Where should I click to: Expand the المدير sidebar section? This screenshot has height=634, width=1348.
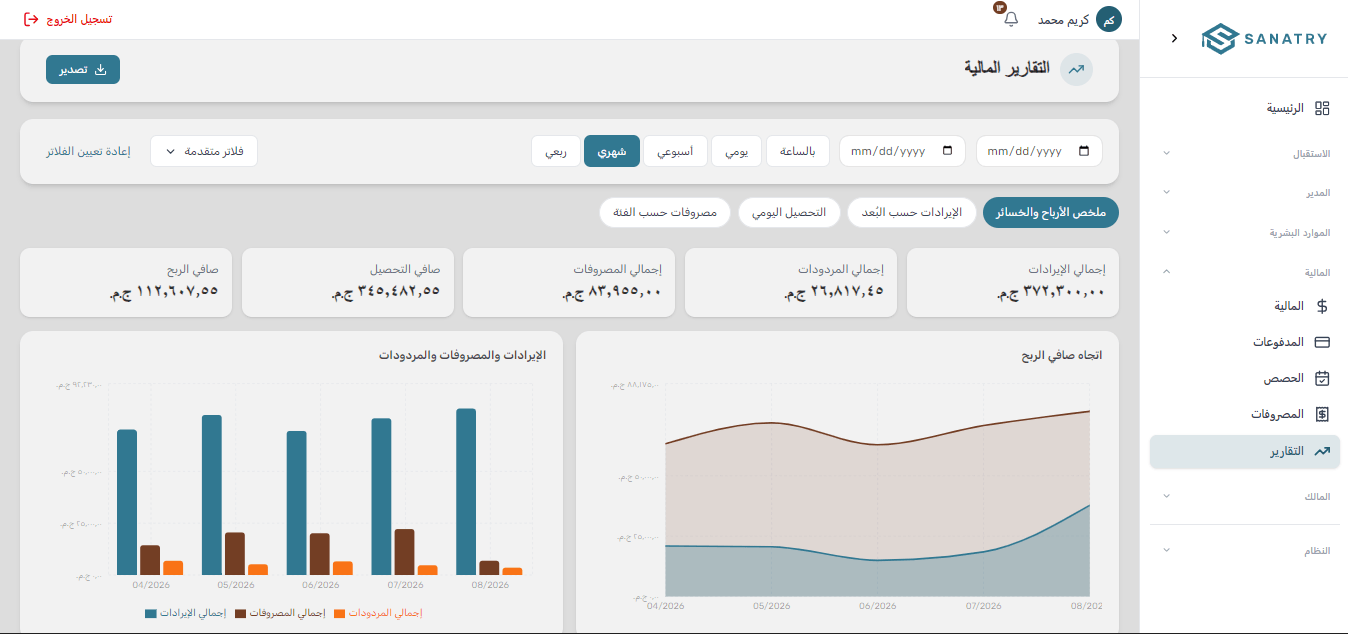(x=1244, y=192)
